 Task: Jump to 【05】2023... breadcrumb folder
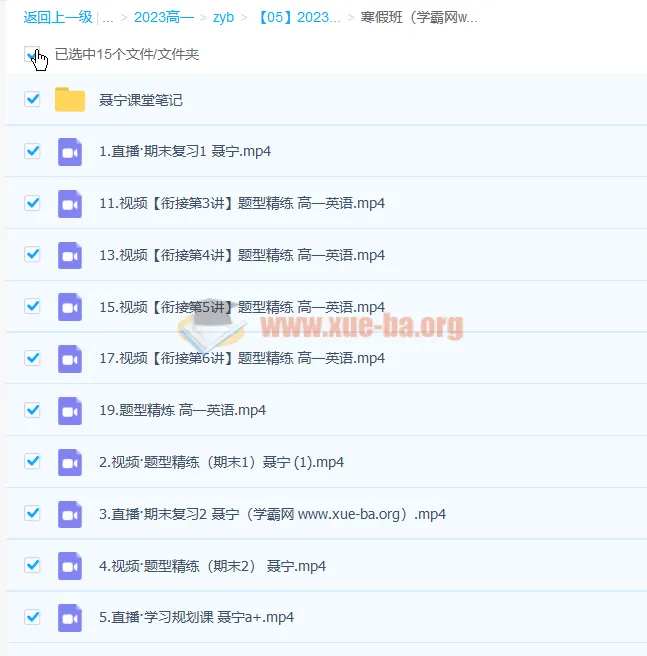tap(298, 18)
